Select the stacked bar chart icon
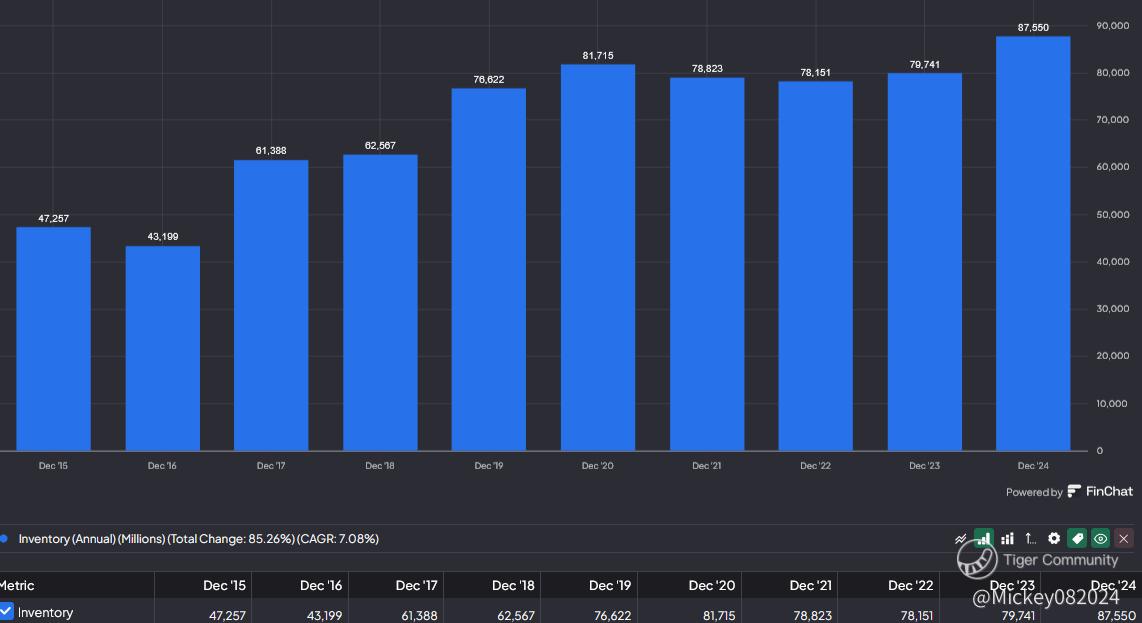Image resolution: width=1142 pixels, height=623 pixels. click(1007, 539)
